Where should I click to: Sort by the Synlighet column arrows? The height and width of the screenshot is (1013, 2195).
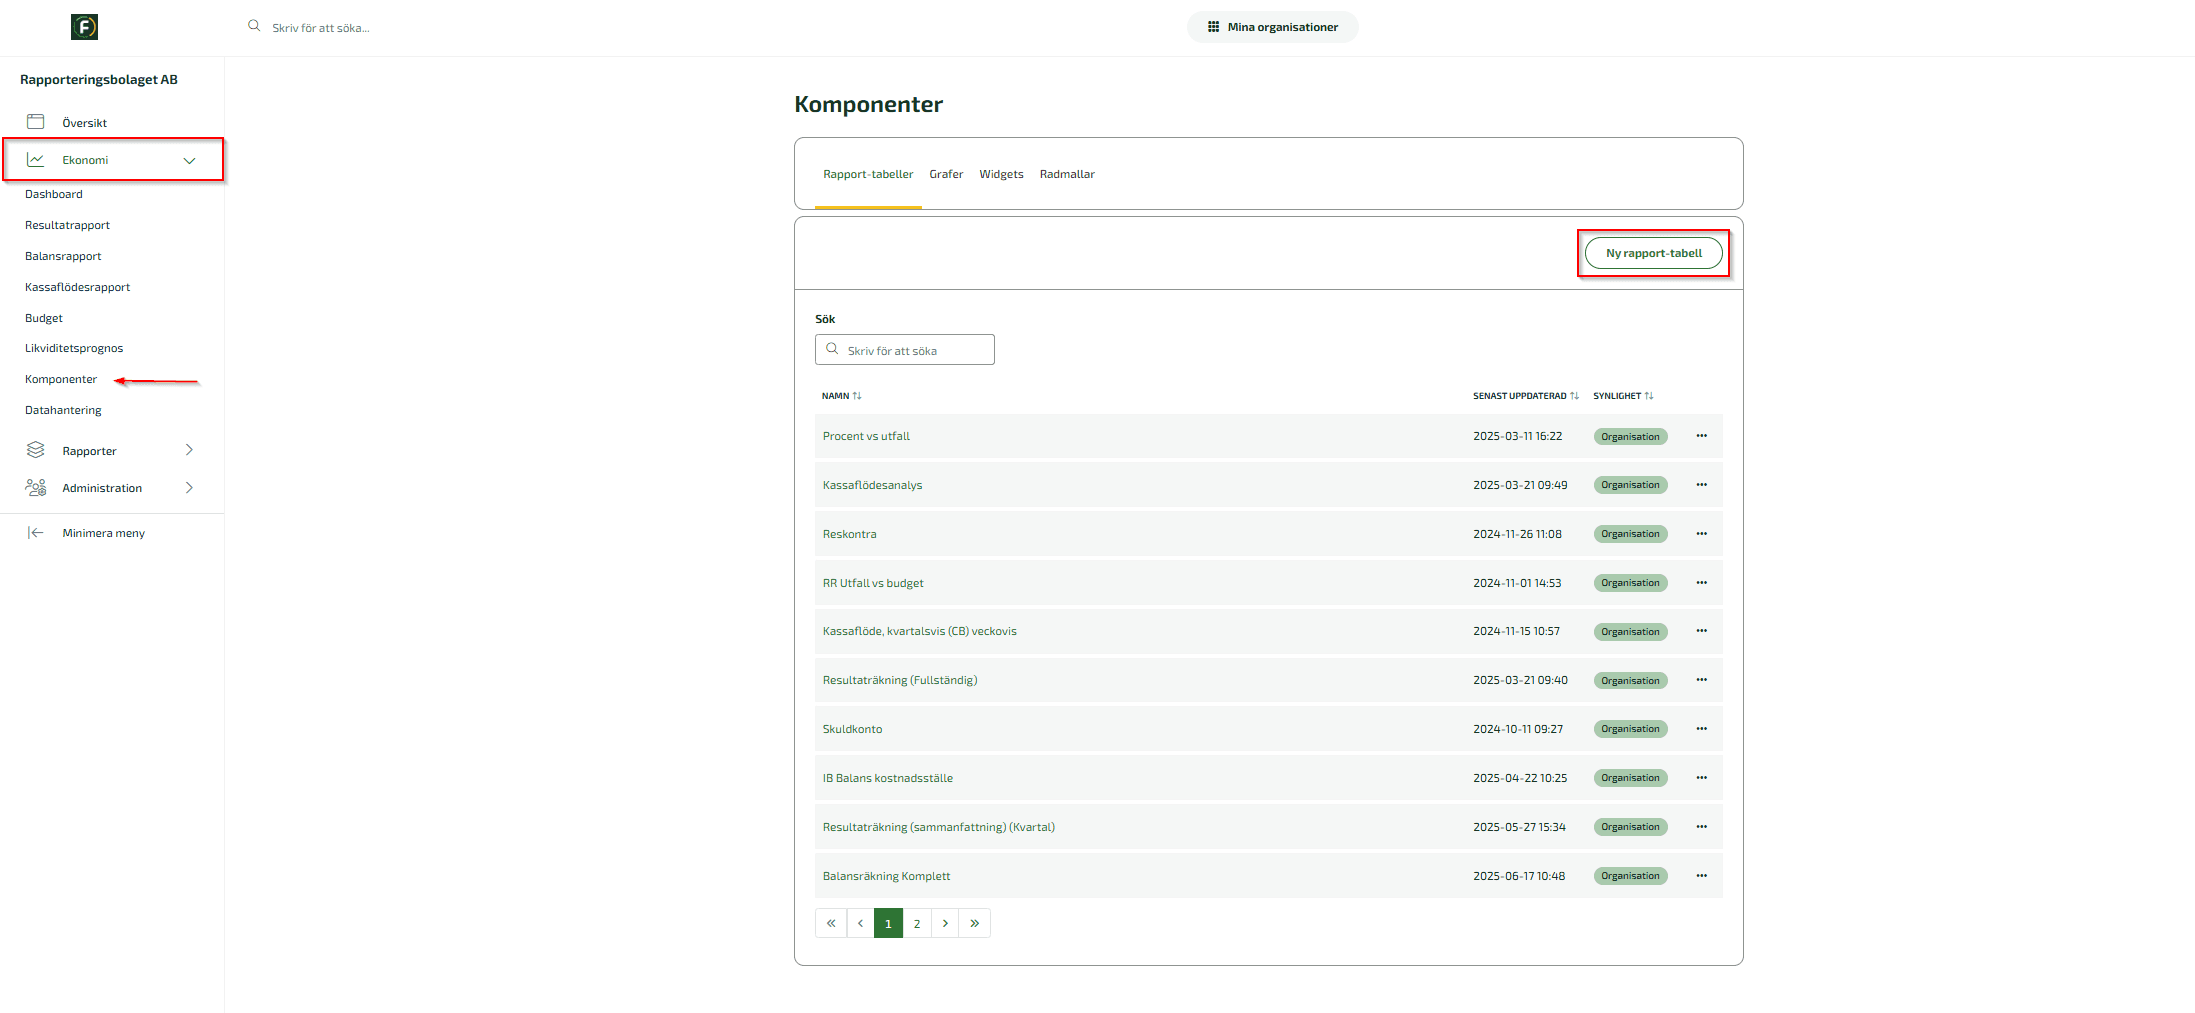[1649, 396]
